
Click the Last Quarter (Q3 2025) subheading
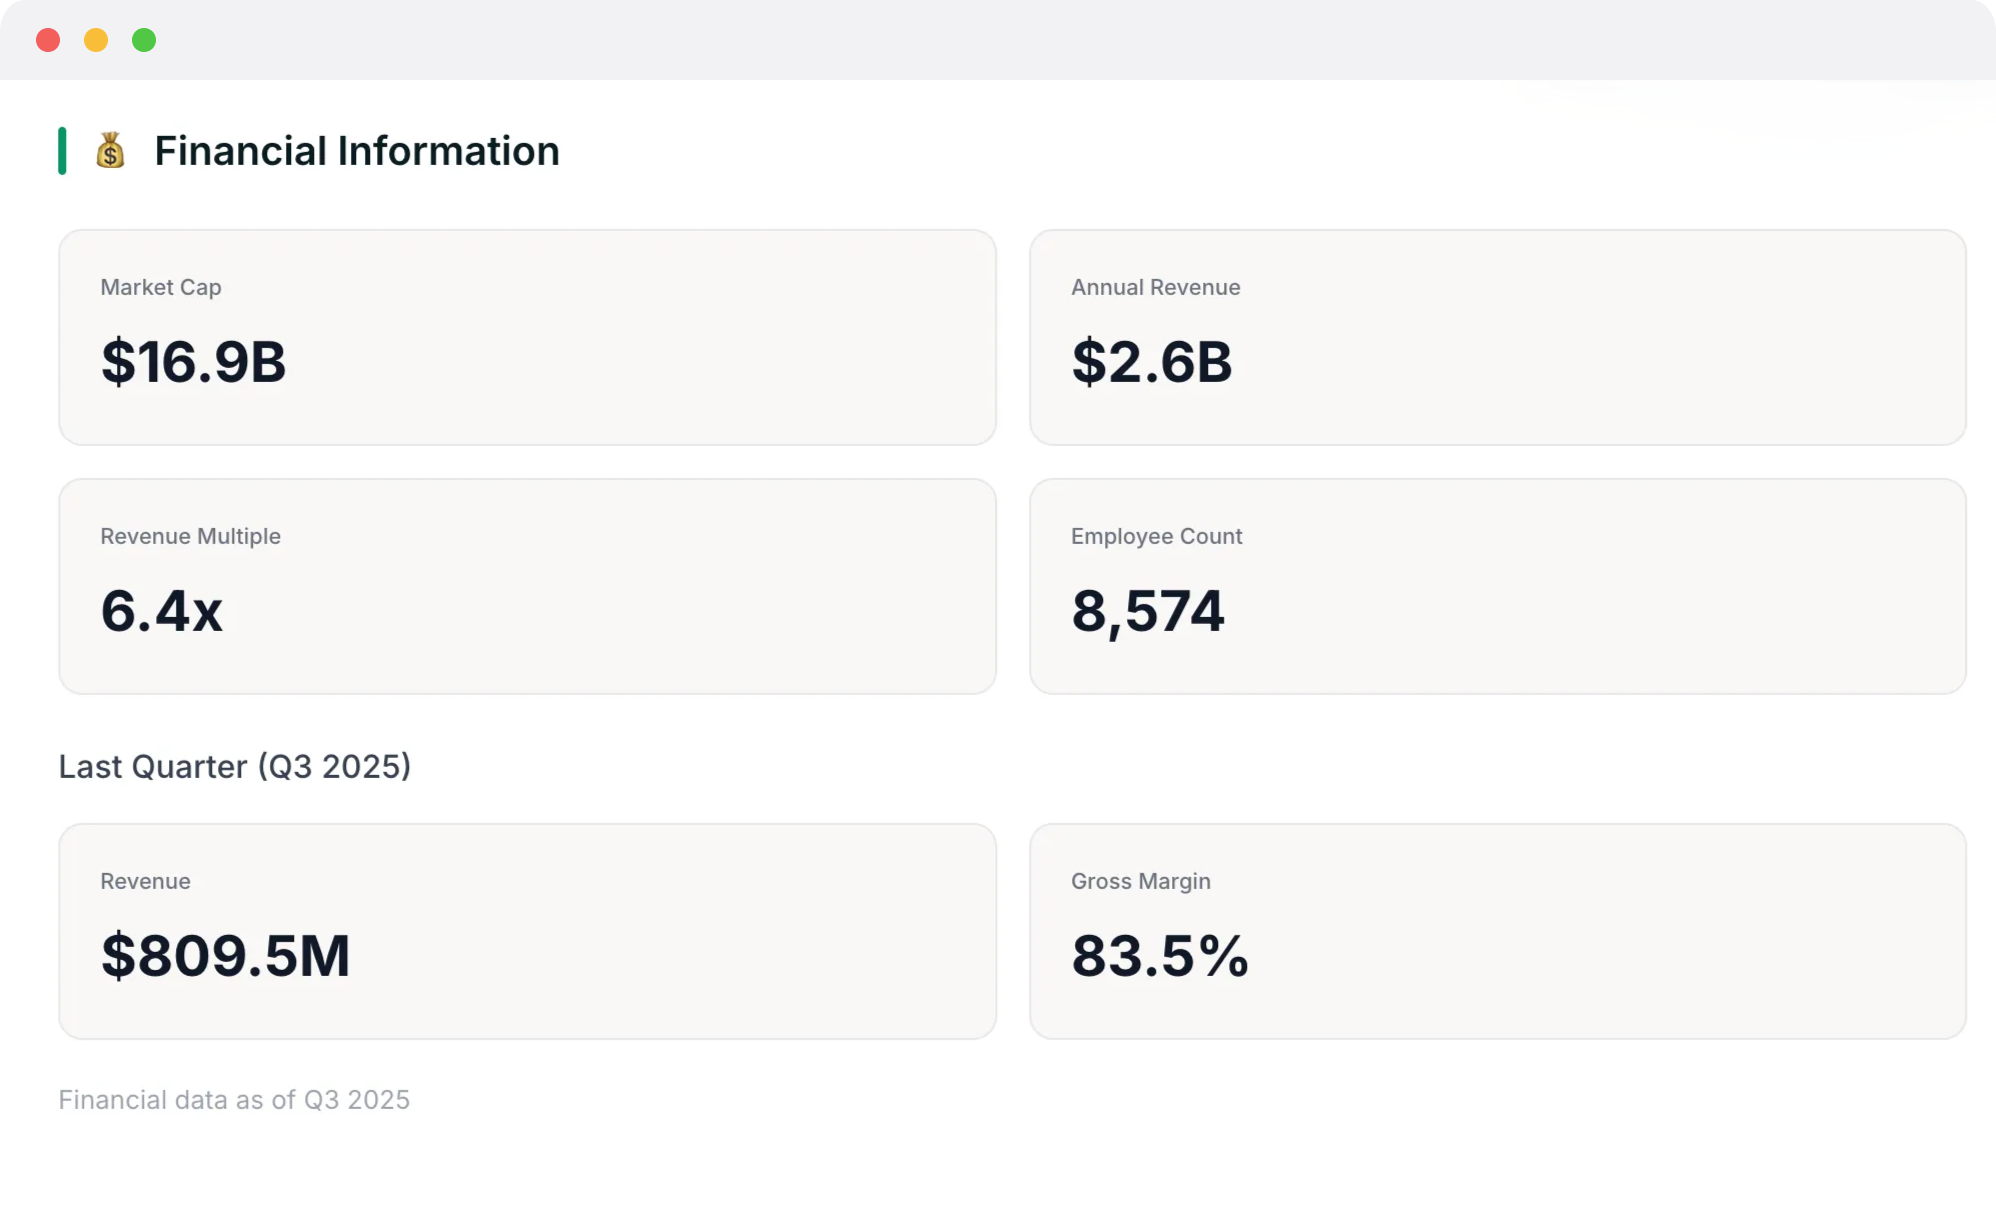pos(235,766)
